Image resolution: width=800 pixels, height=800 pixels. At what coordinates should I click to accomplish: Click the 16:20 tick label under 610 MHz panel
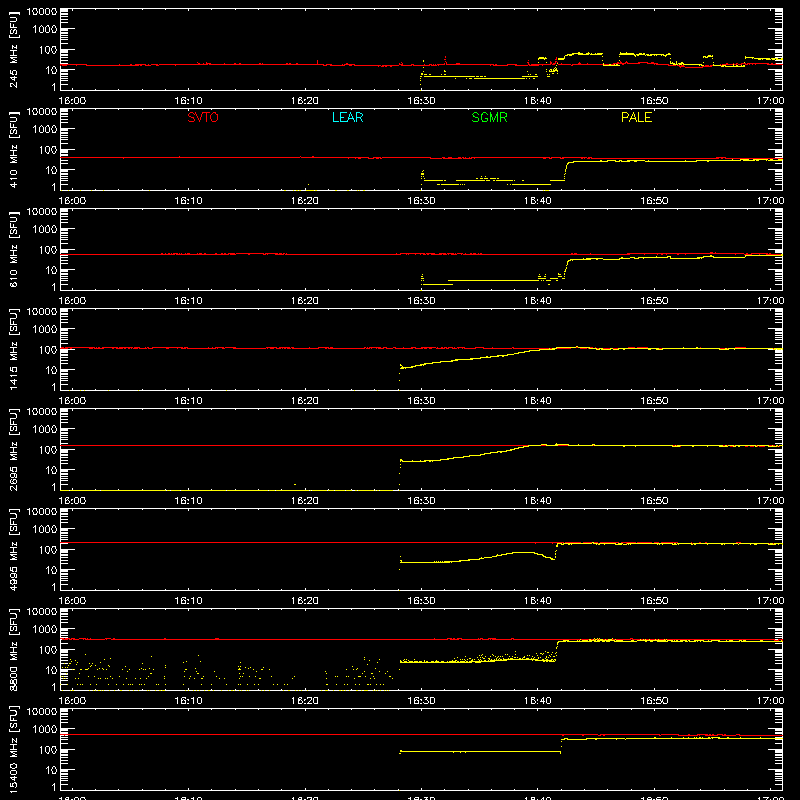click(305, 301)
